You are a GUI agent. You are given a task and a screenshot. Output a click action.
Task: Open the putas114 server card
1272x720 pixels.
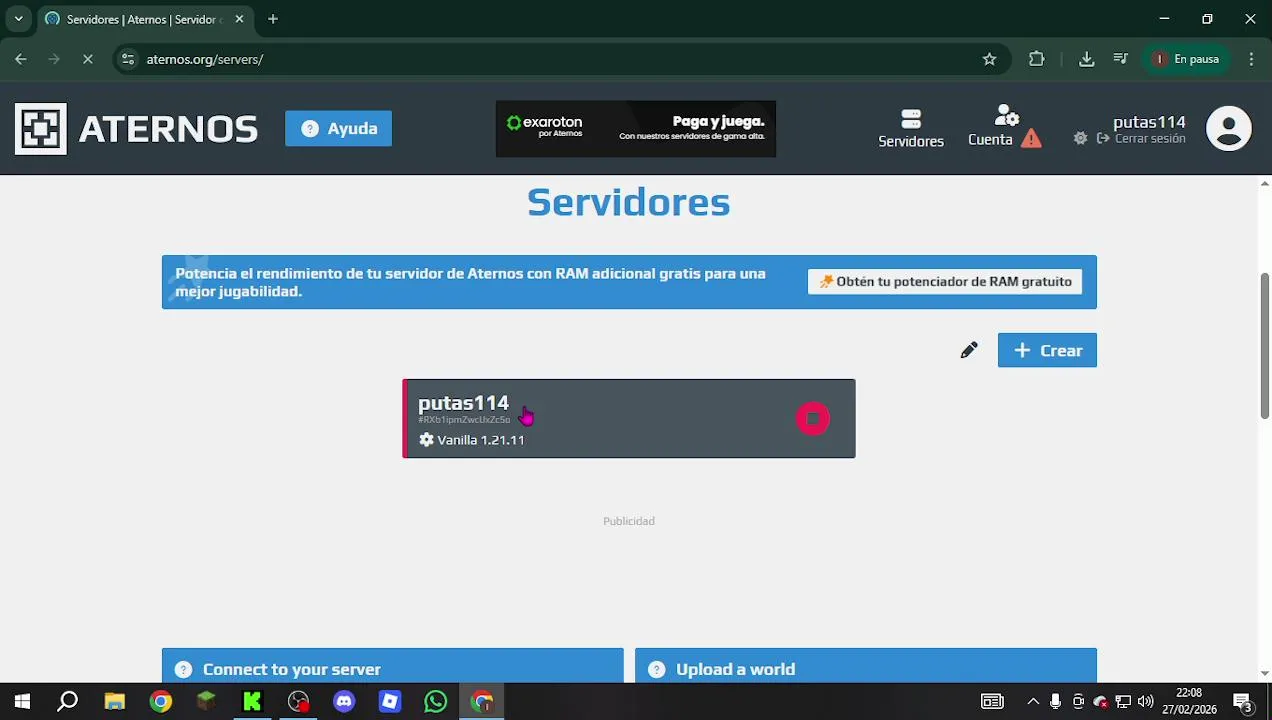(629, 419)
